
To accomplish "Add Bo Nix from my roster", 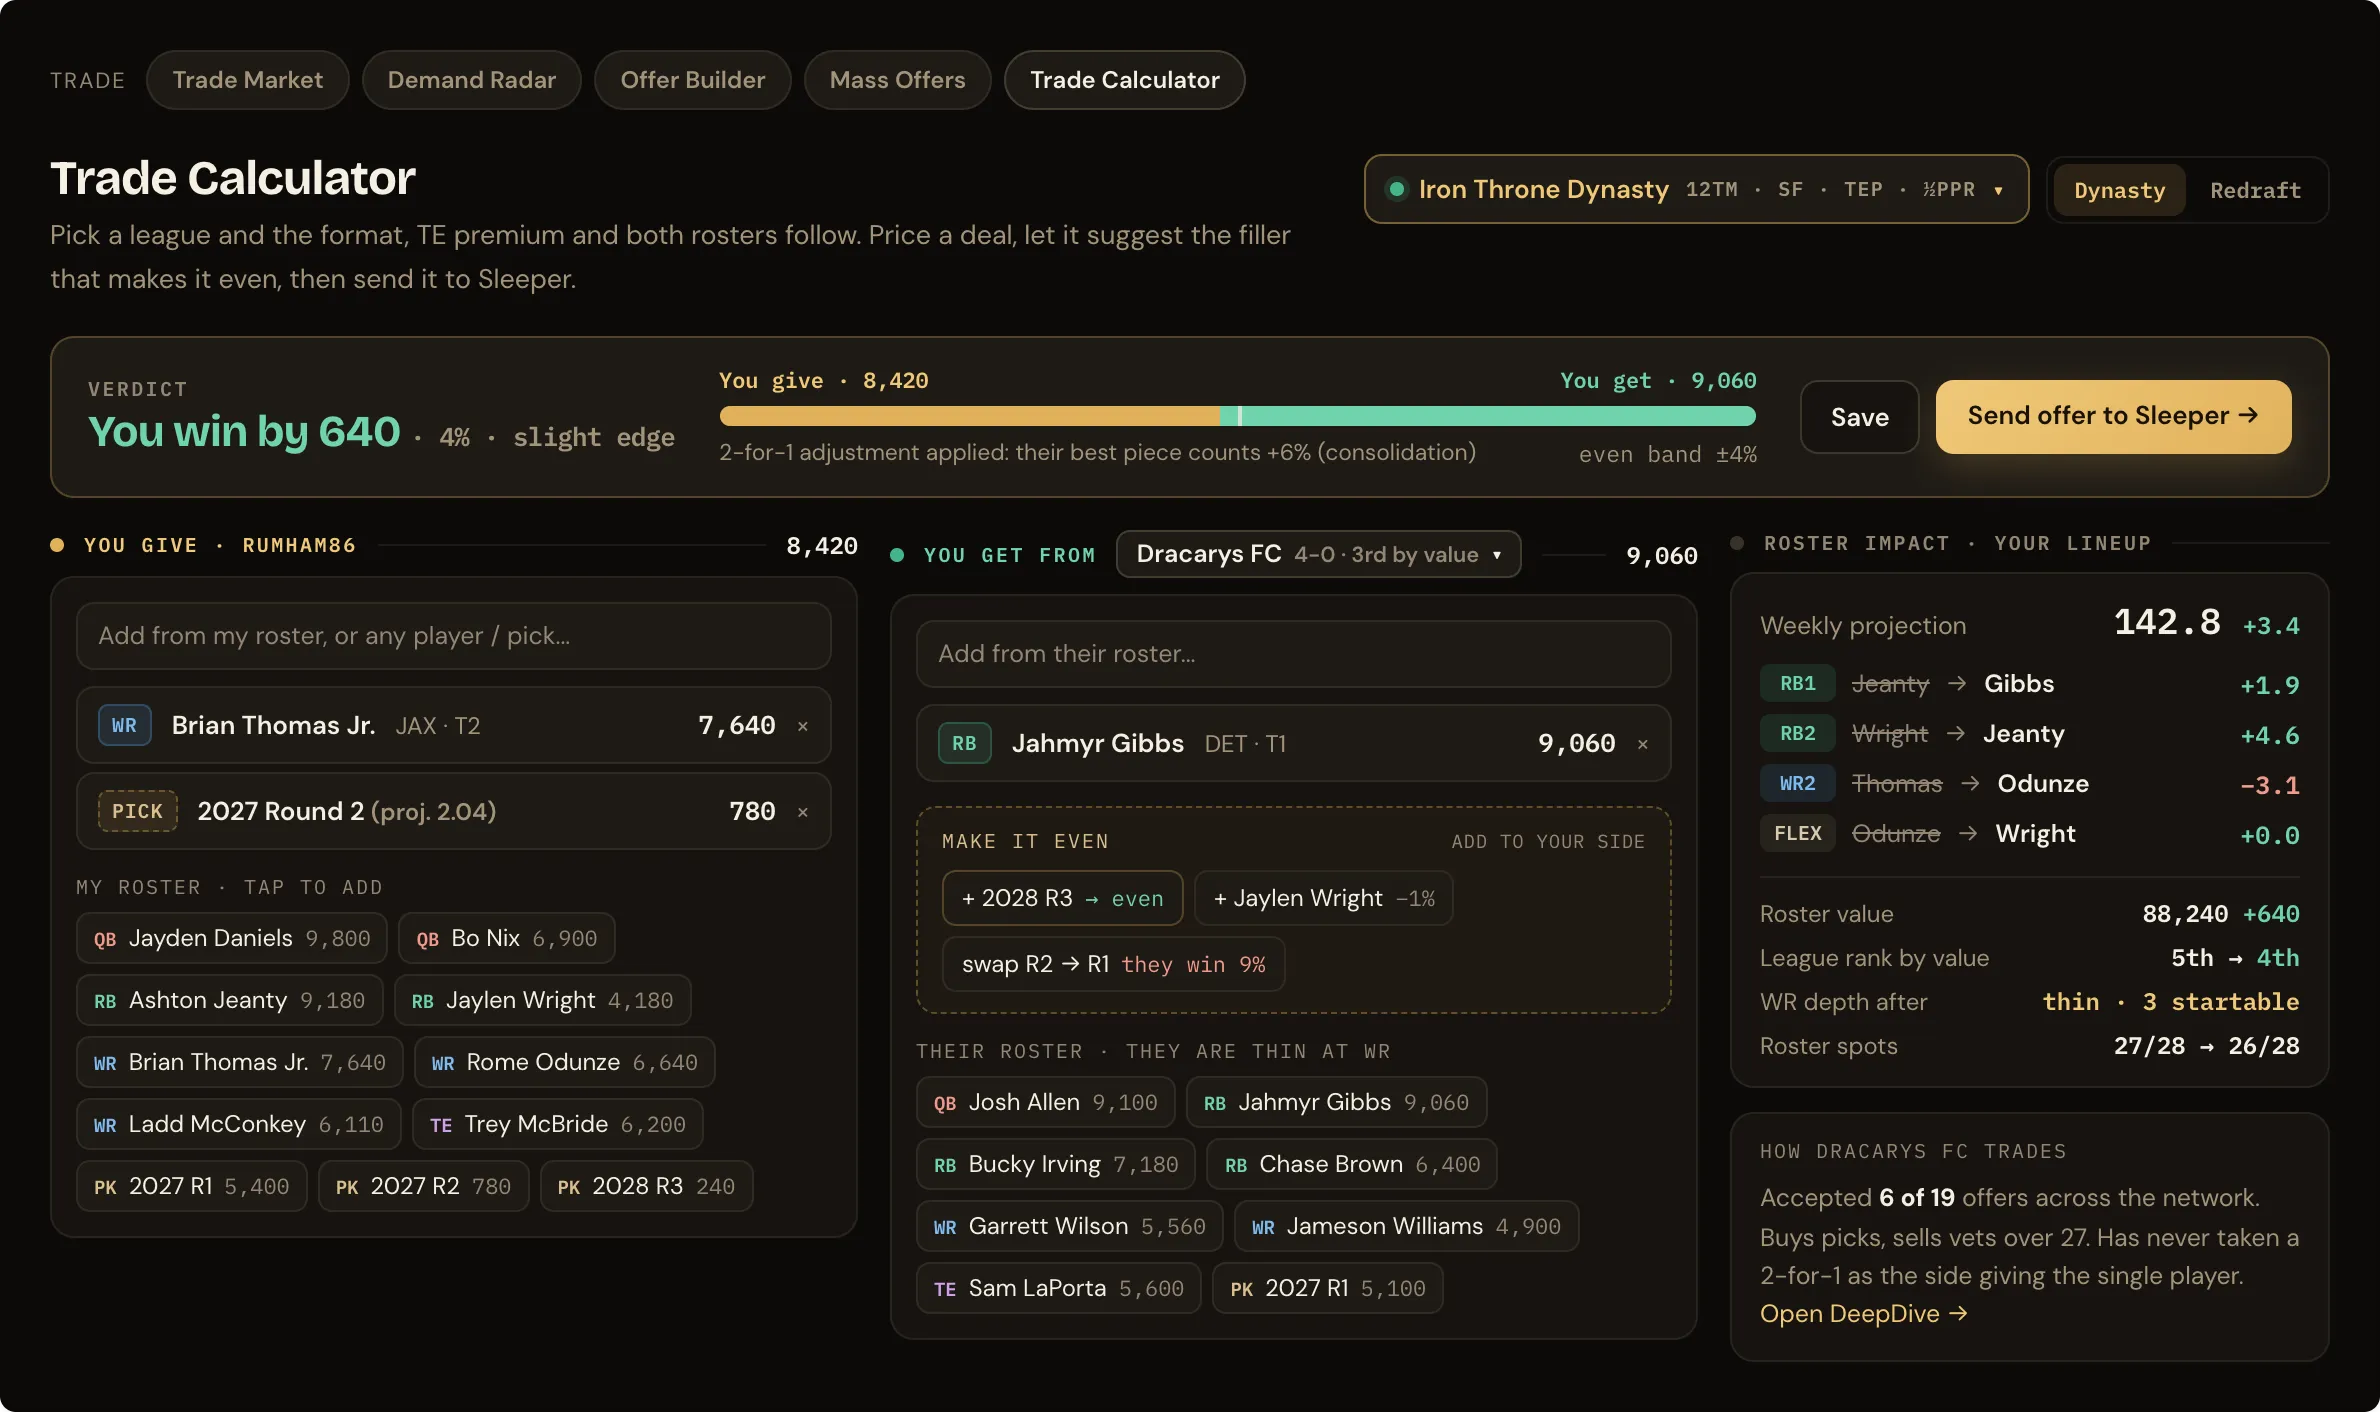I will [506, 938].
